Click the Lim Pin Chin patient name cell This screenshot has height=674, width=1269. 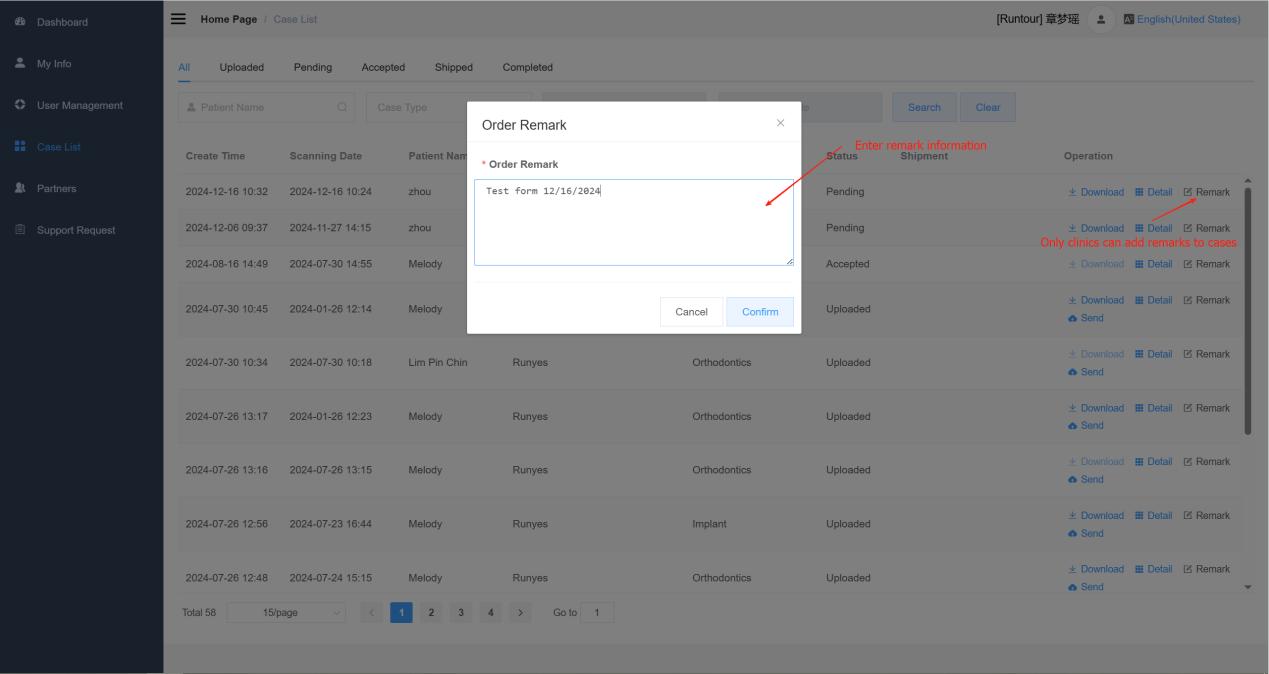(438, 362)
